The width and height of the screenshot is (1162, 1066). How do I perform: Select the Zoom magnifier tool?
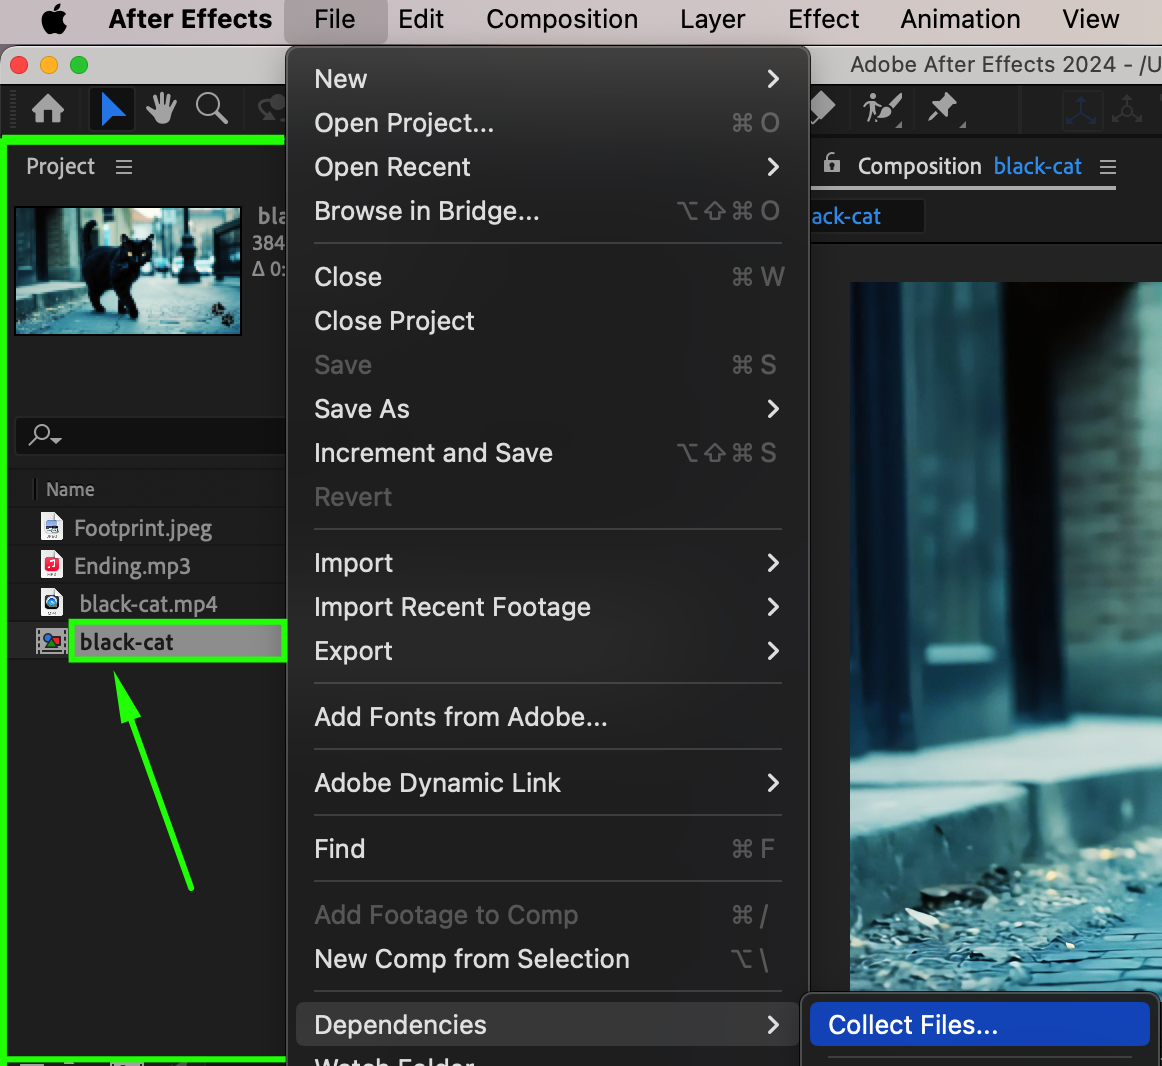[211, 109]
